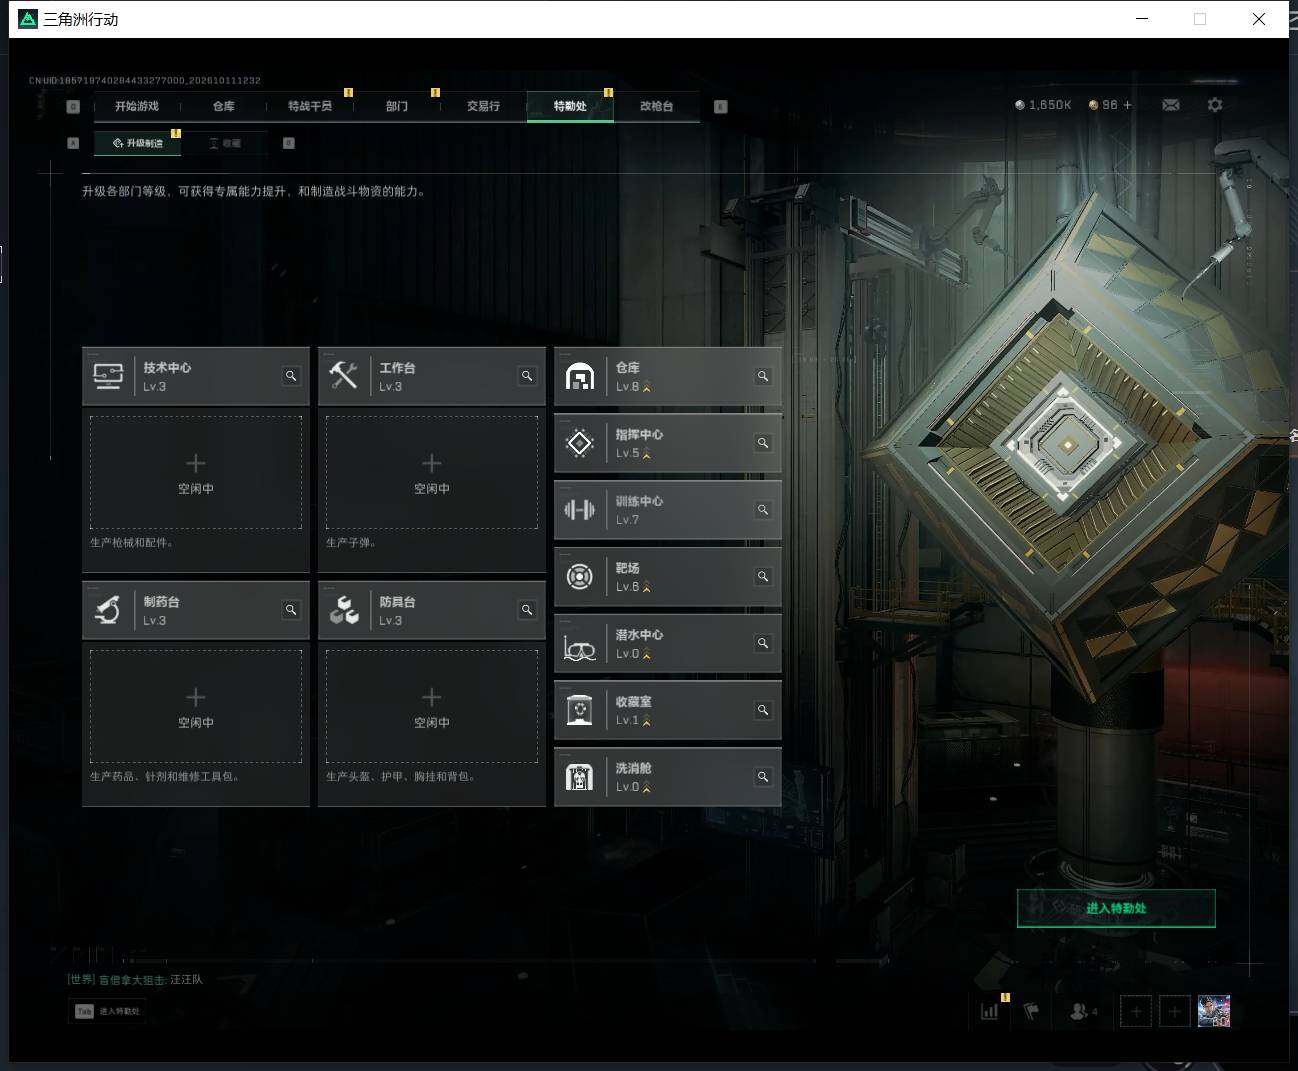The height and width of the screenshot is (1071, 1298).
Task: Add currency with plus next to 96
Action: pyautogui.click(x=1128, y=105)
